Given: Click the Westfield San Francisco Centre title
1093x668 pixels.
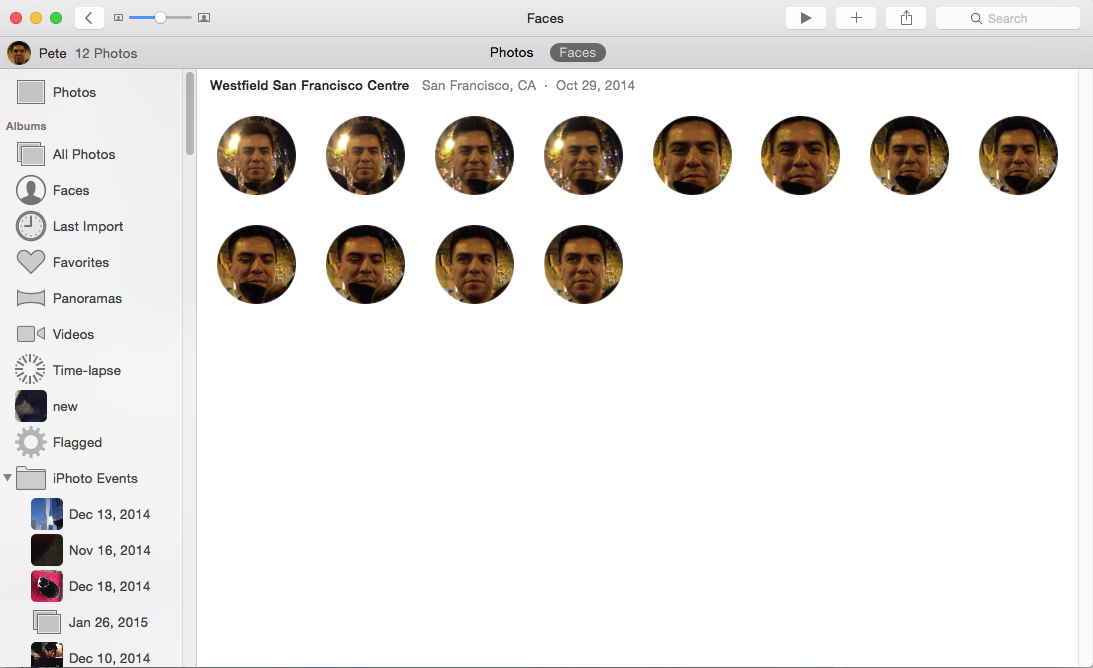Looking at the screenshot, I should [309, 85].
